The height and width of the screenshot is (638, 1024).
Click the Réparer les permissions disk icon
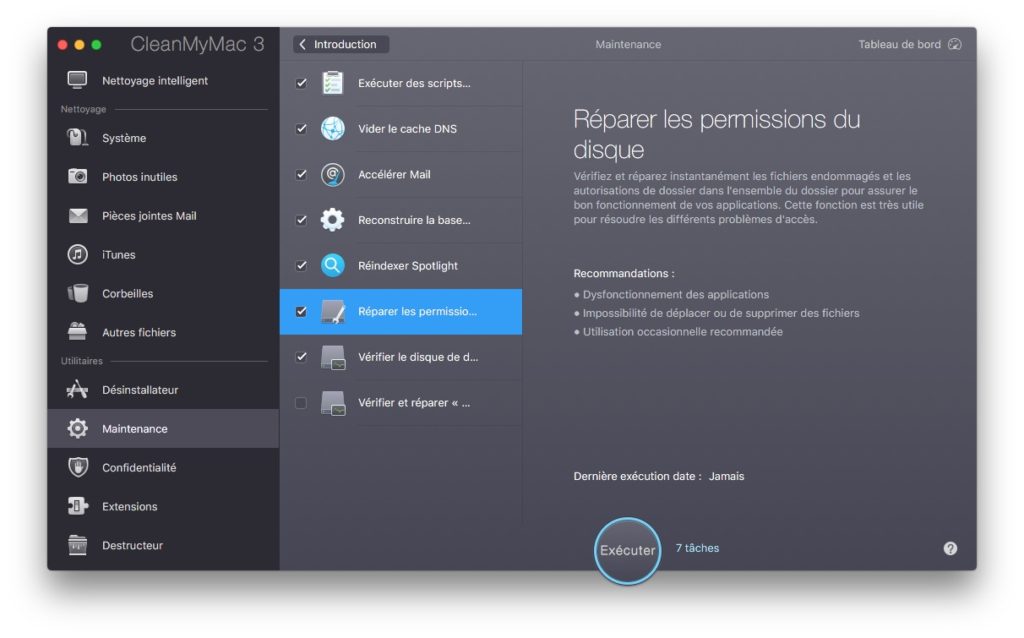[333, 311]
